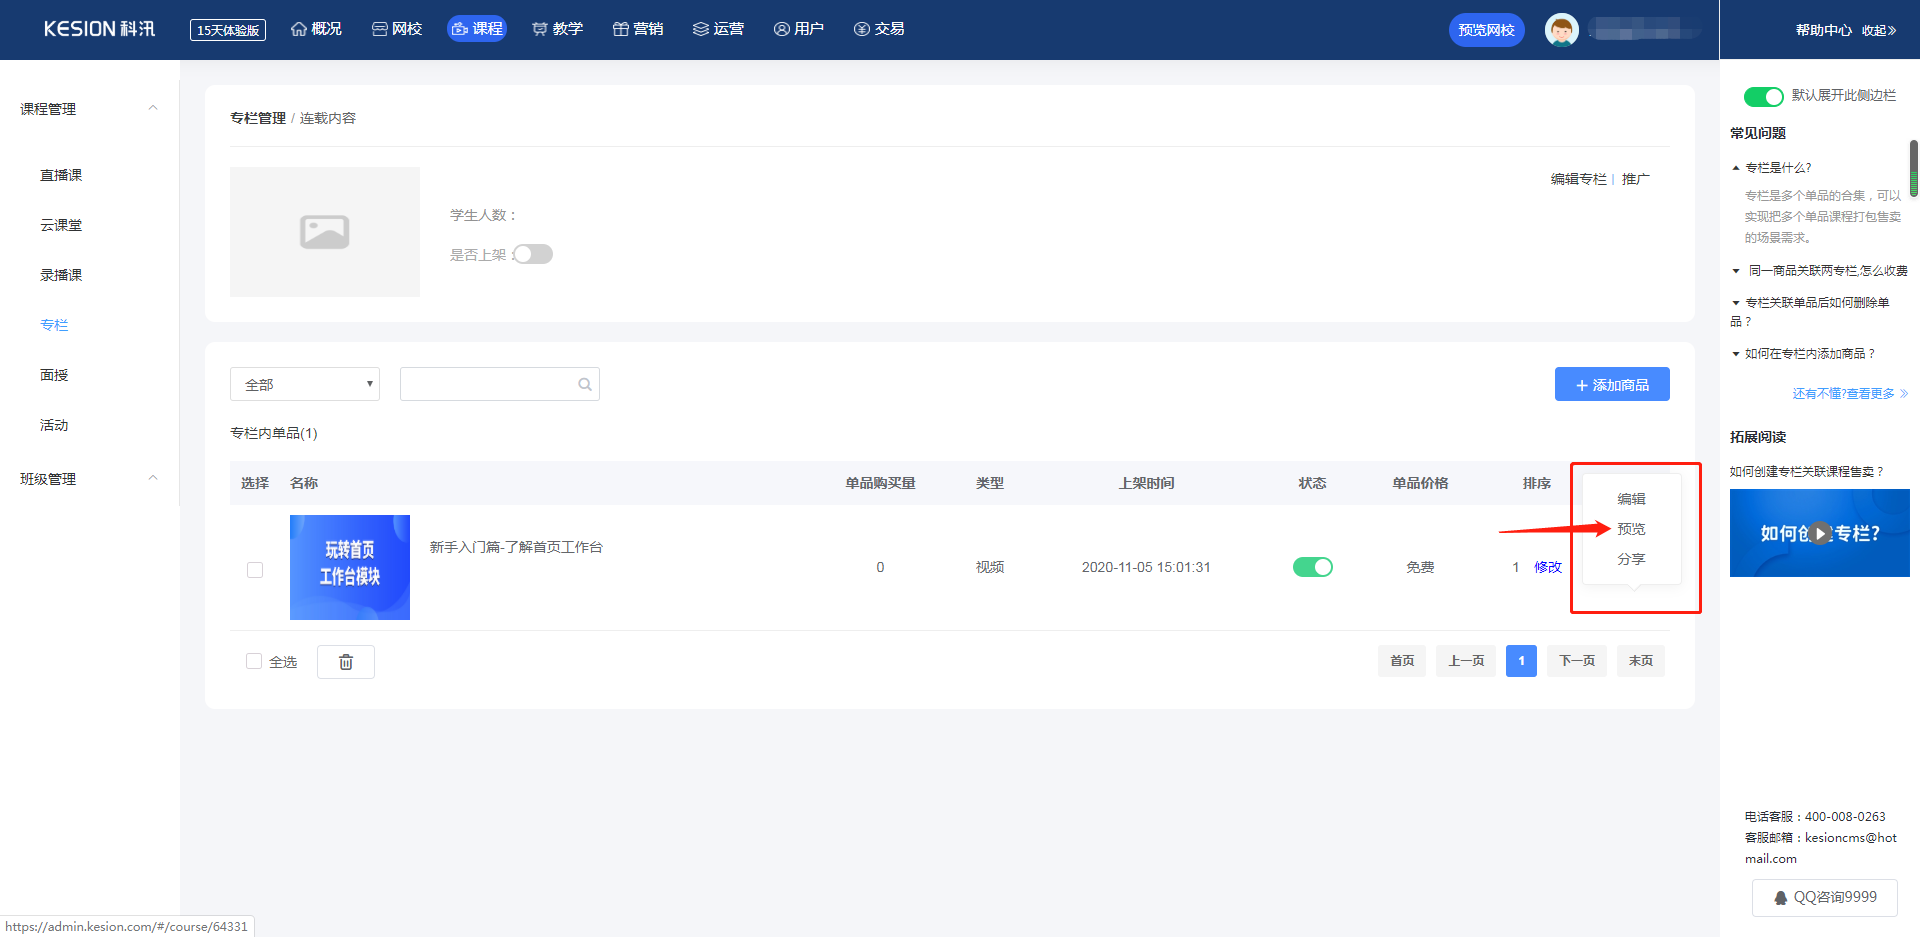Viewport: 1920px width, 937px height.
Task: Go to 上一页 previous page
Action: tap(1466, 661)
